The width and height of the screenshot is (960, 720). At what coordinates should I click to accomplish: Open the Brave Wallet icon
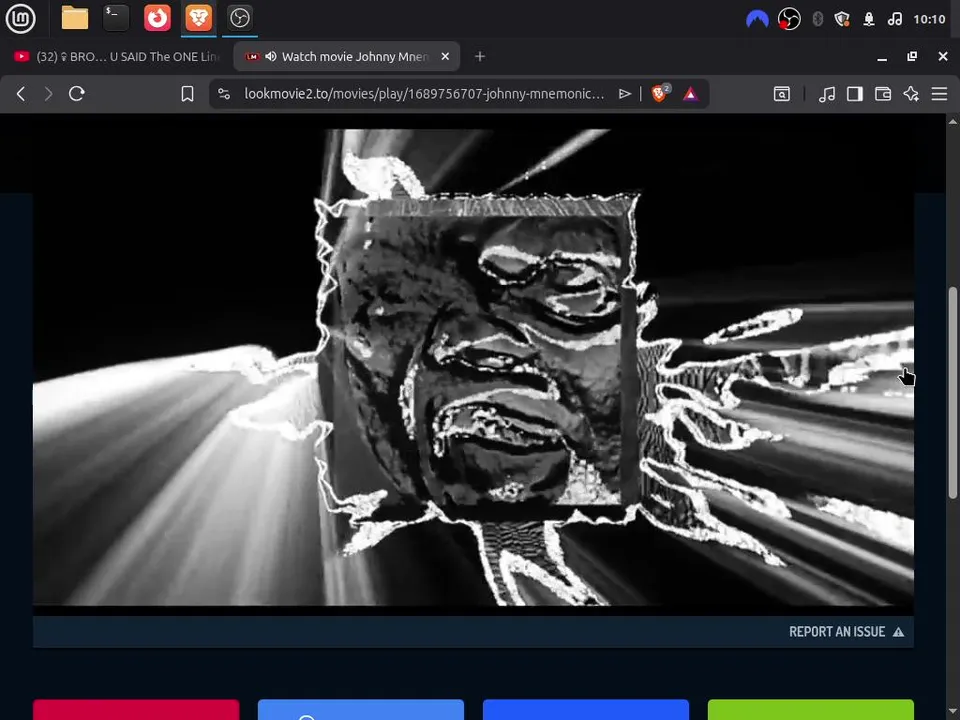click(883, 94)
